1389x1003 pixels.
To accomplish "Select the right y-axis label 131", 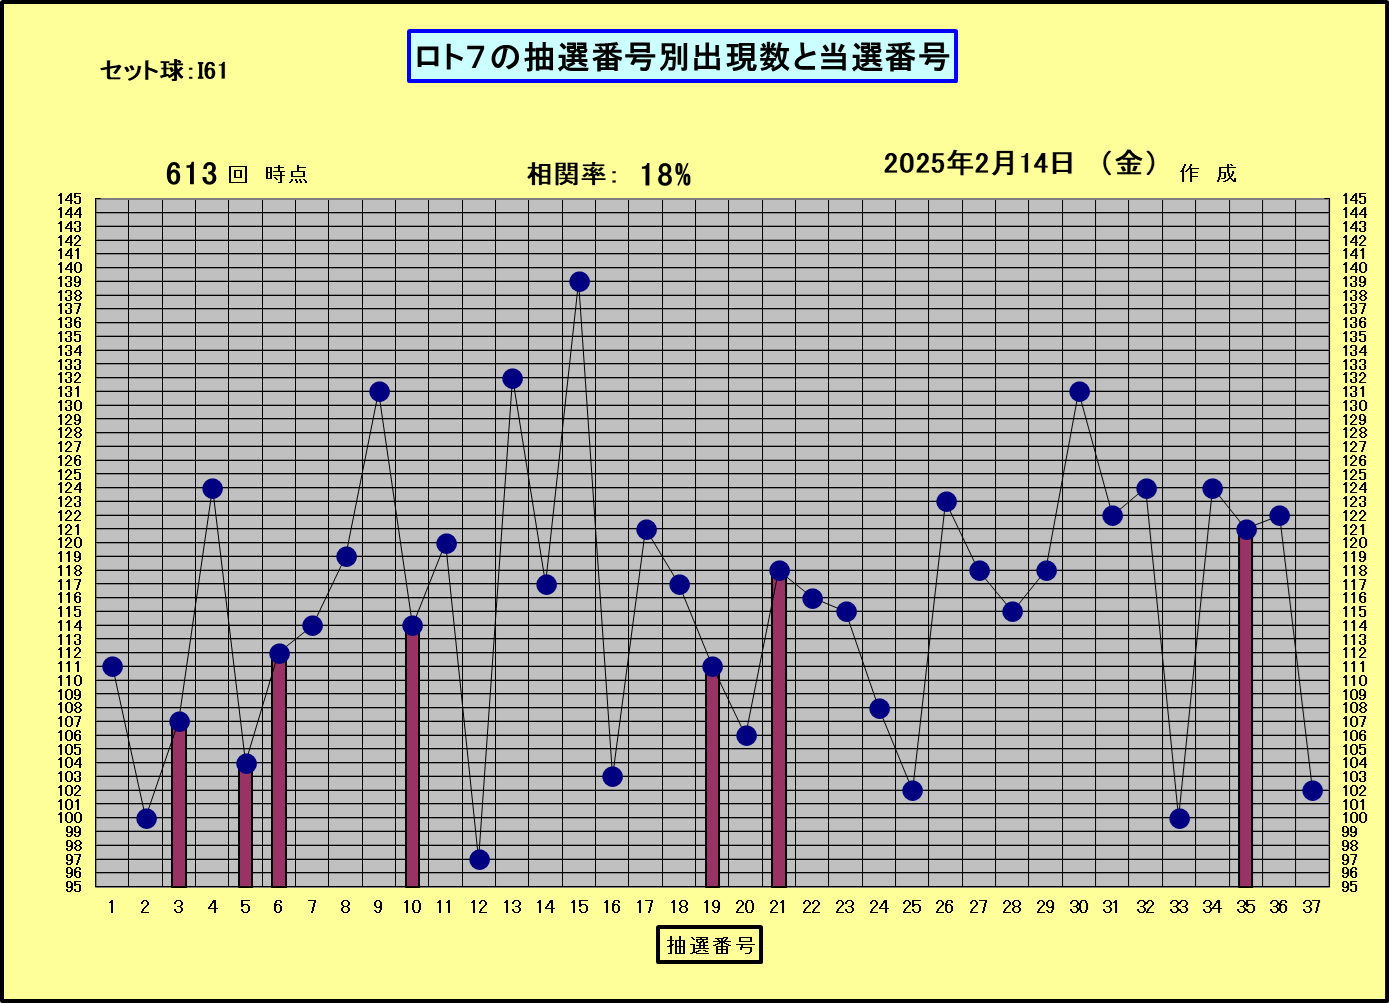I will coord(1353,392).
